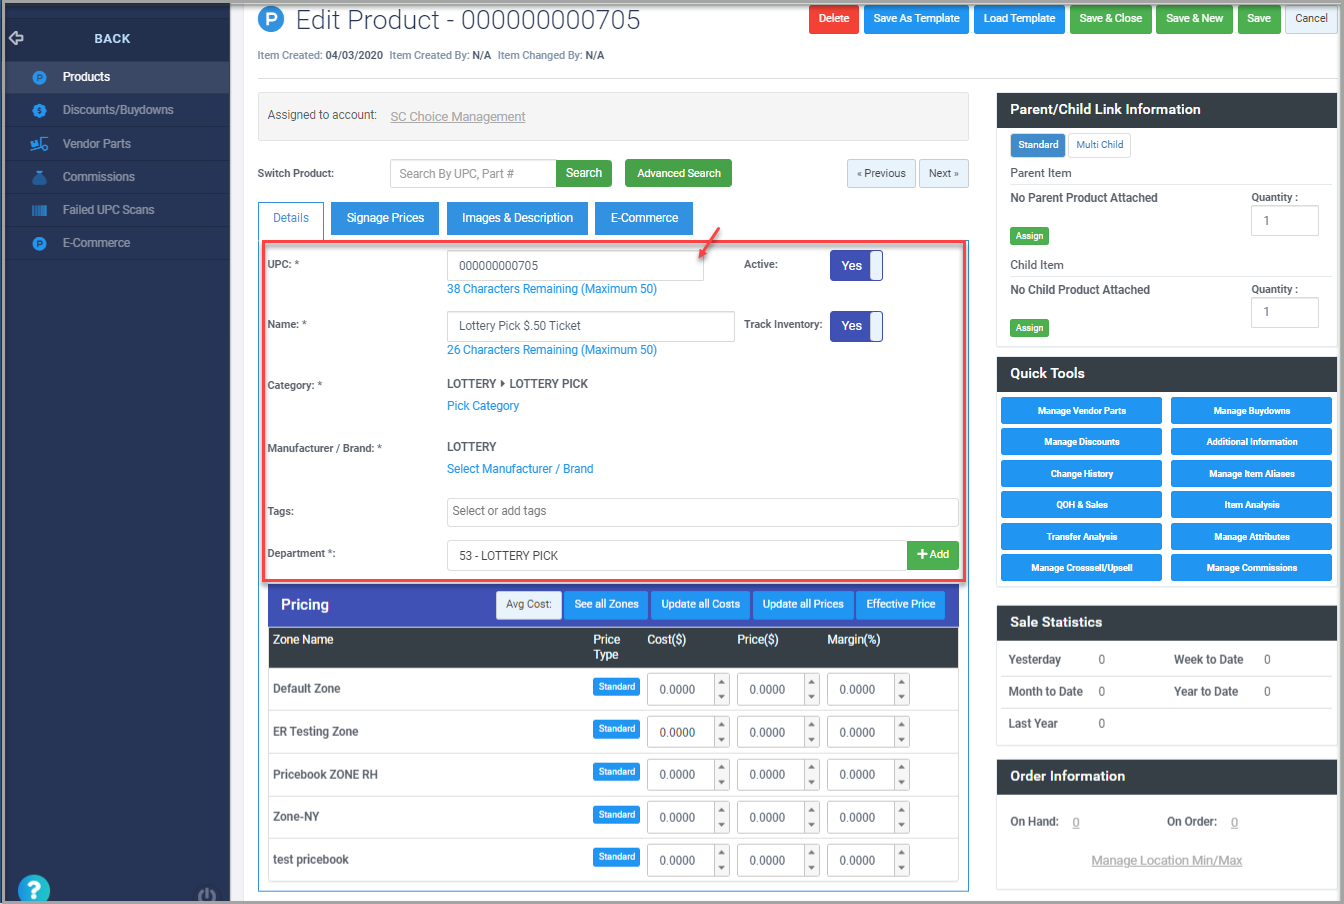Click Select Manufacturer / Brand link
The height and width of the screenshot is (904, 1344).
coord(520,469)
